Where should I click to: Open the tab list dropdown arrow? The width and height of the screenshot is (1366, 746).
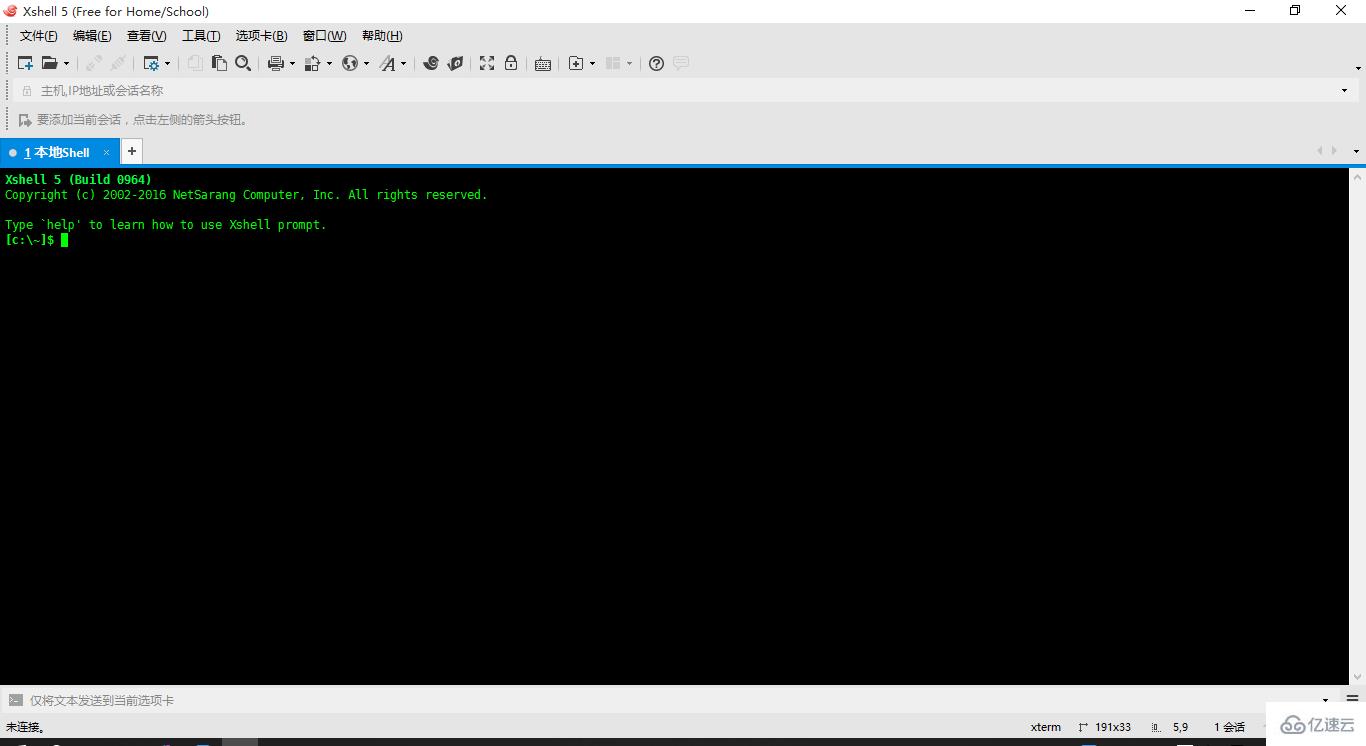tap(1356, 152)
